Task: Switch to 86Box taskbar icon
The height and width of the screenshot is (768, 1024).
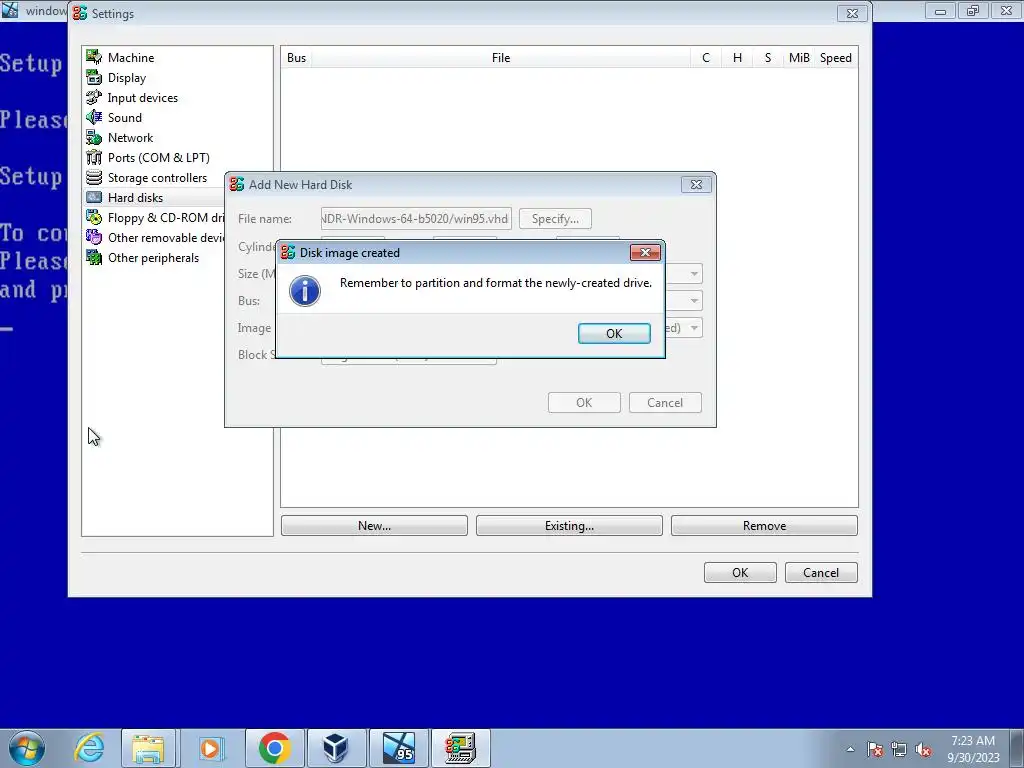Action: tap(460, 748)
